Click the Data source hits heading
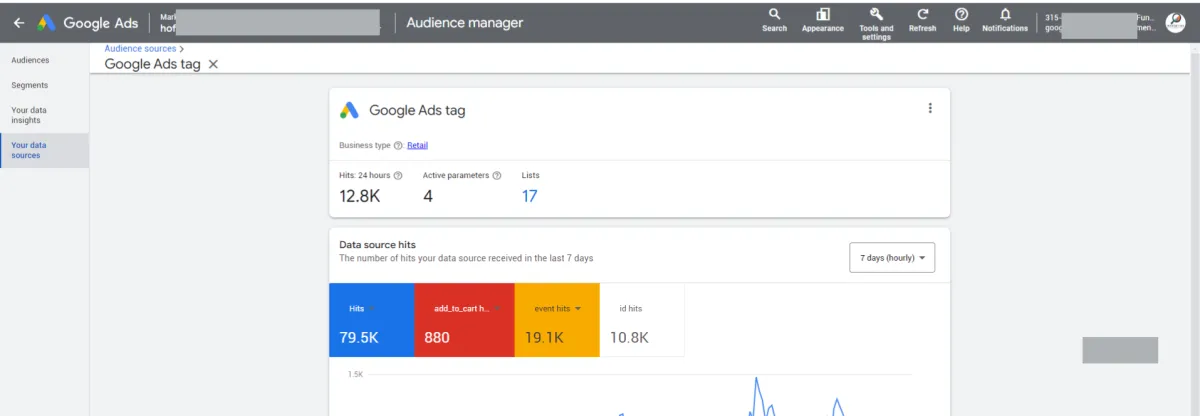1200x416 pixels. (x=377, y=244)
